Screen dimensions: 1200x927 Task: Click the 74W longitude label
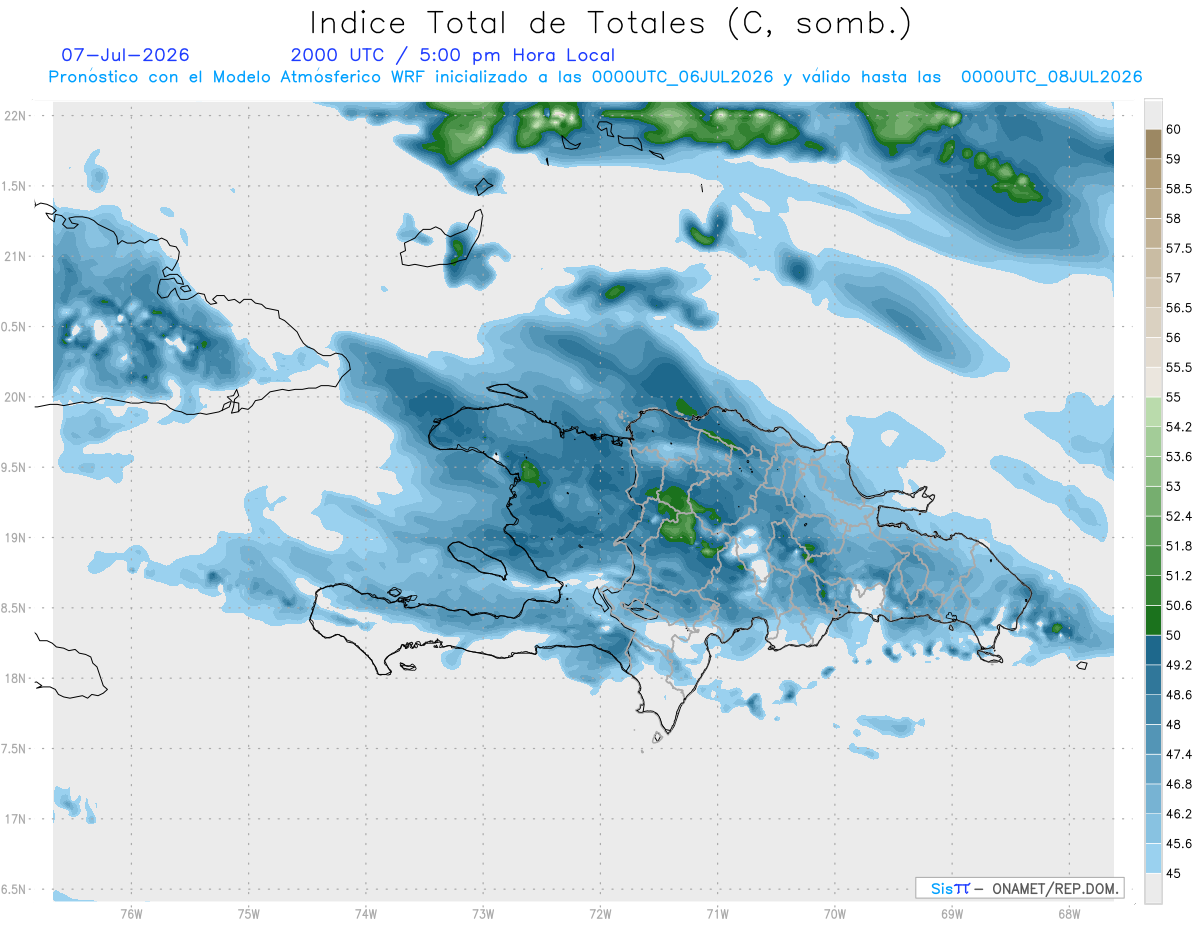[366, 913]
